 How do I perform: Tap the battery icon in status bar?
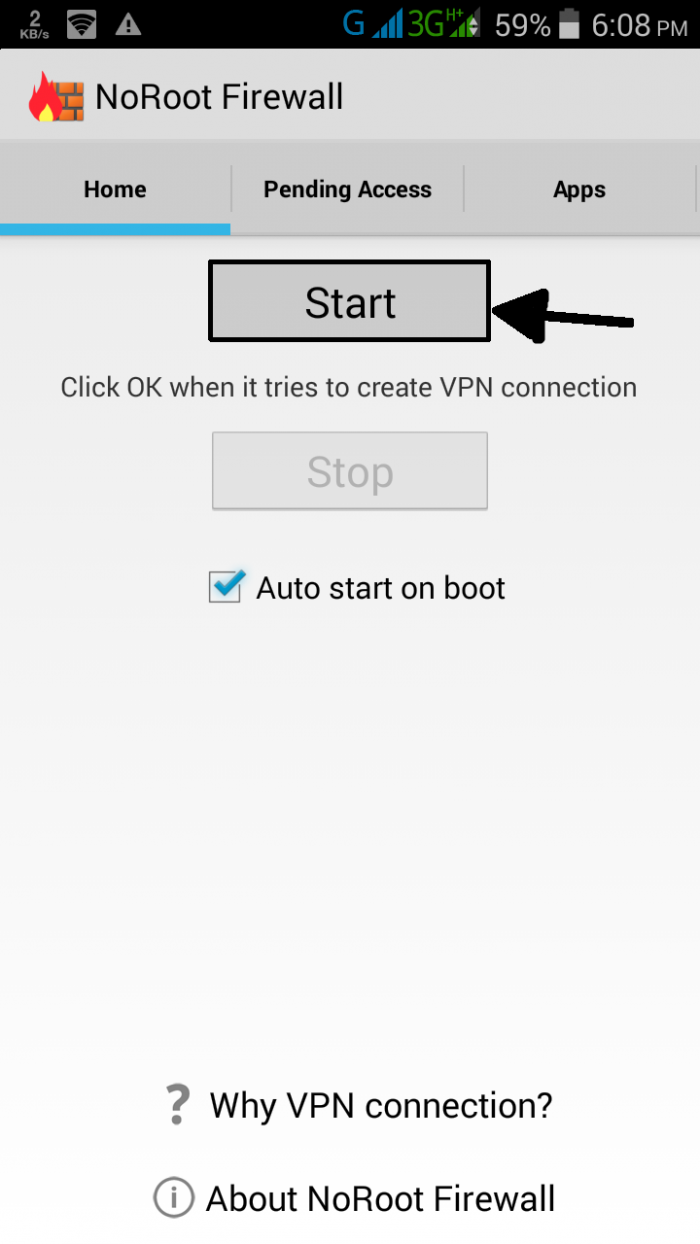pos(569,24)
